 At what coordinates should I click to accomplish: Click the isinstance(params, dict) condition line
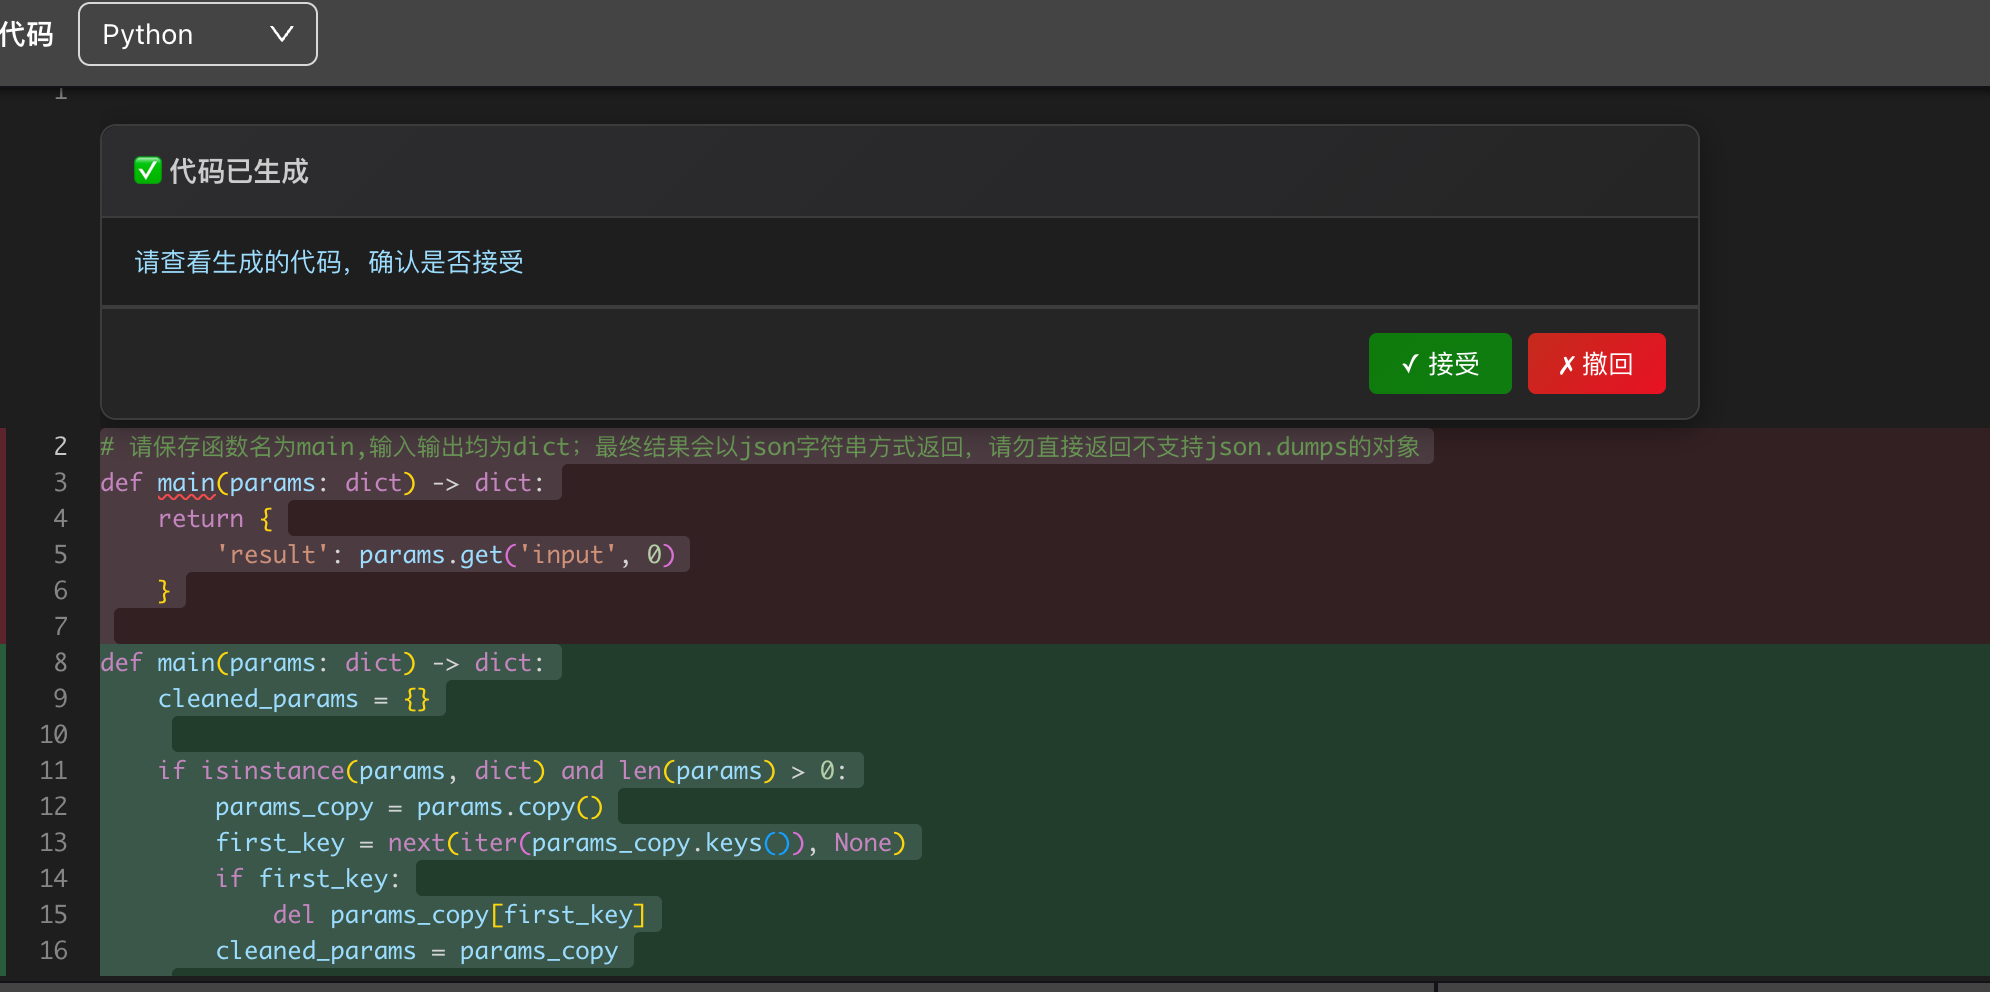click(x=502, y=771)
